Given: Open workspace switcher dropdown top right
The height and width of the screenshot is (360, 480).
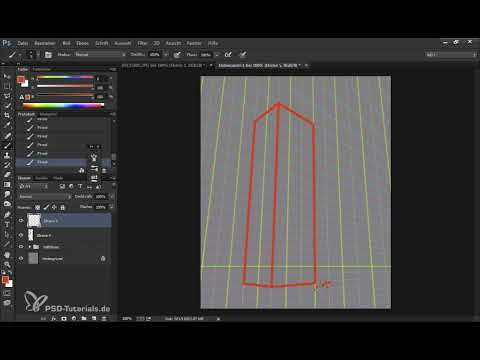Looking at the screenshot, I should pos(451,54).
